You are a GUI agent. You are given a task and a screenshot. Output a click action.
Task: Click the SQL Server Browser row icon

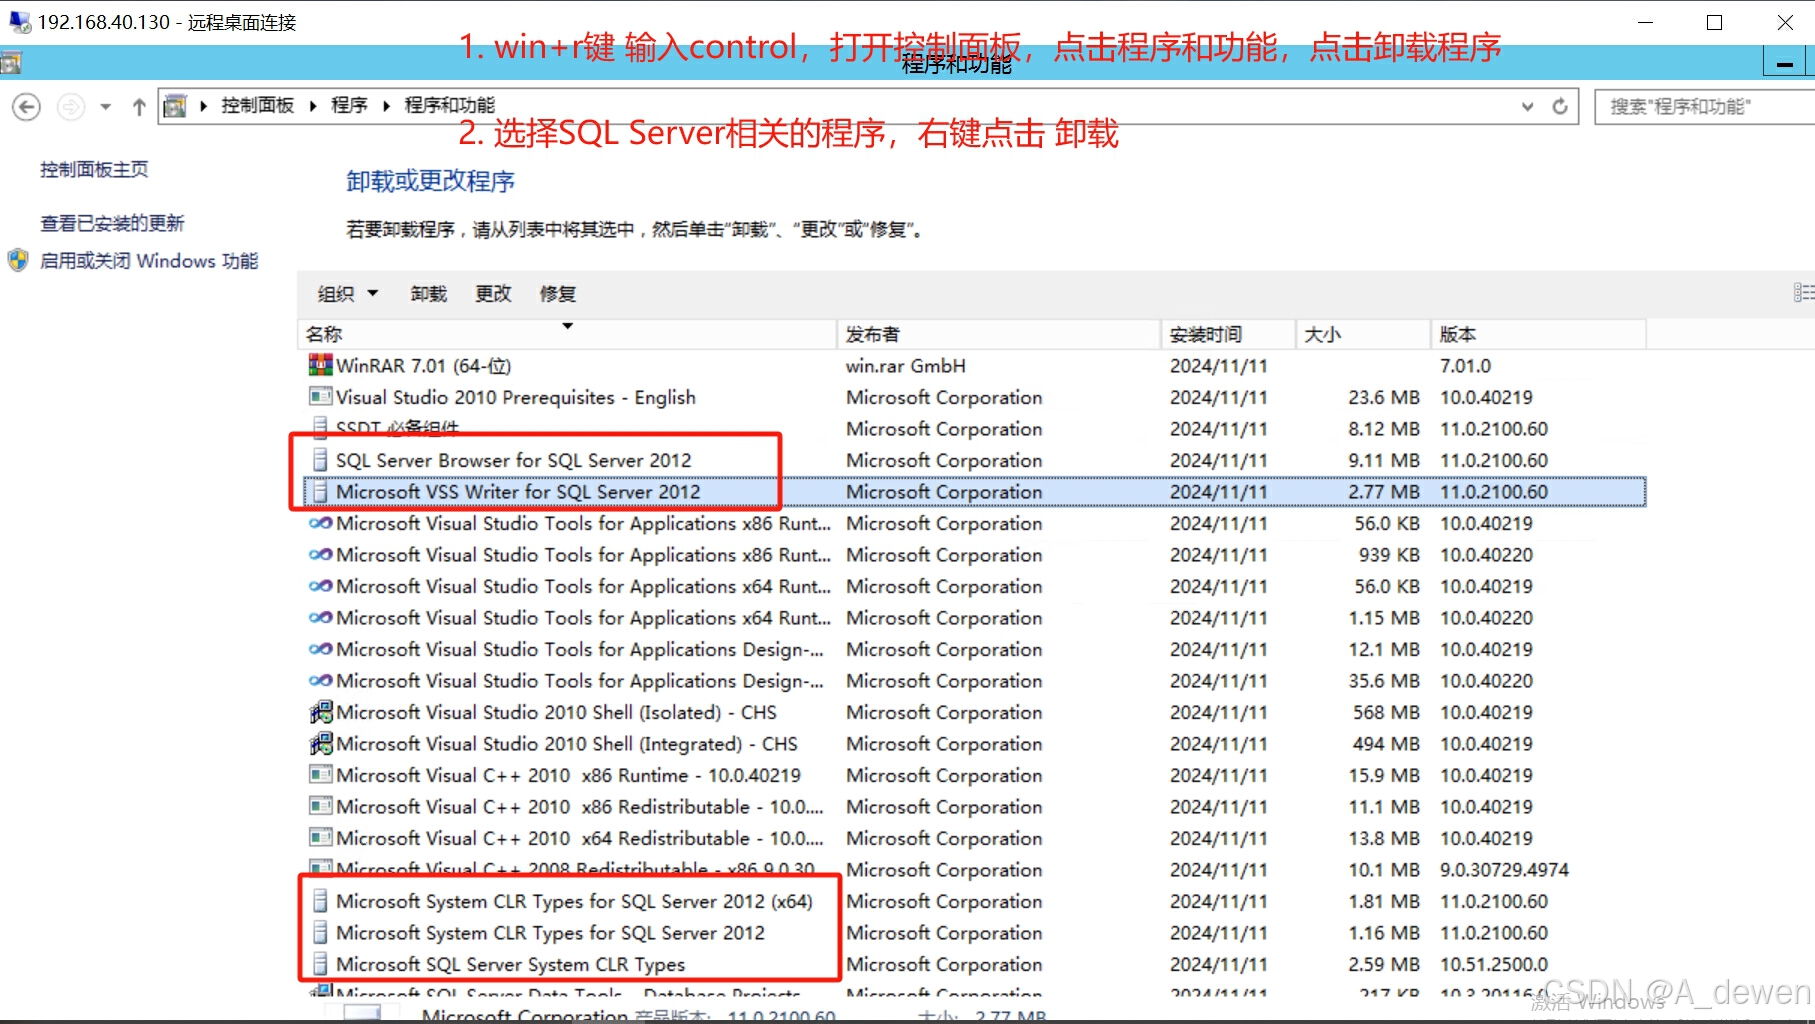point(320,460)
